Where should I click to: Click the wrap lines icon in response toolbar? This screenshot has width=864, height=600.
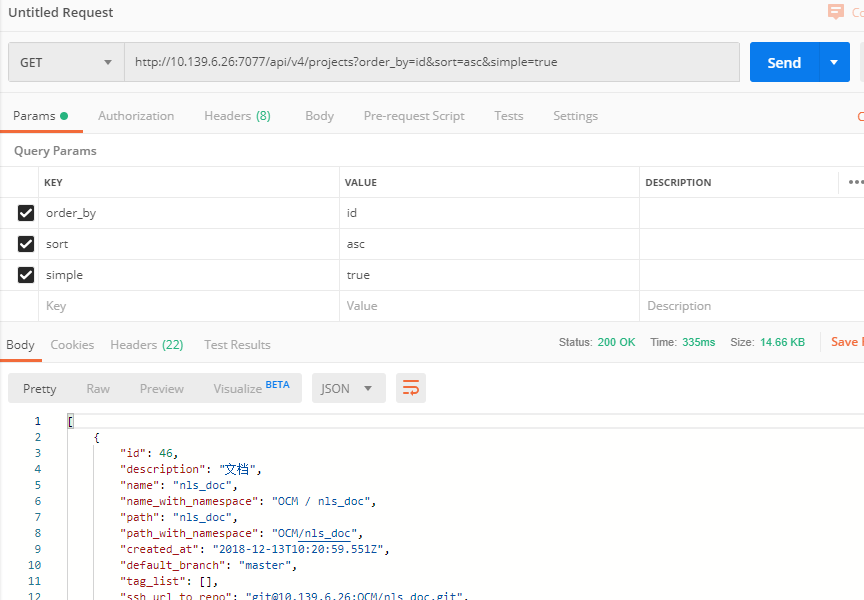[411, 388]
